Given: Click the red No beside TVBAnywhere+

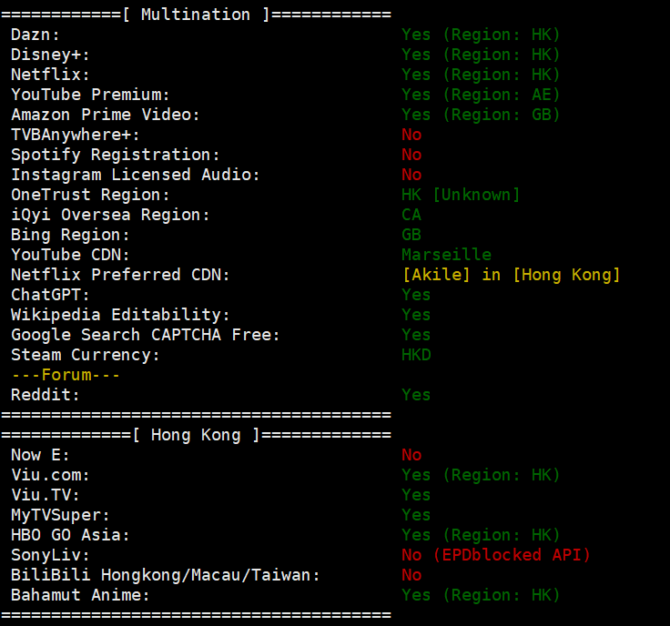Looking at the screenshot, I should [411, 135].
